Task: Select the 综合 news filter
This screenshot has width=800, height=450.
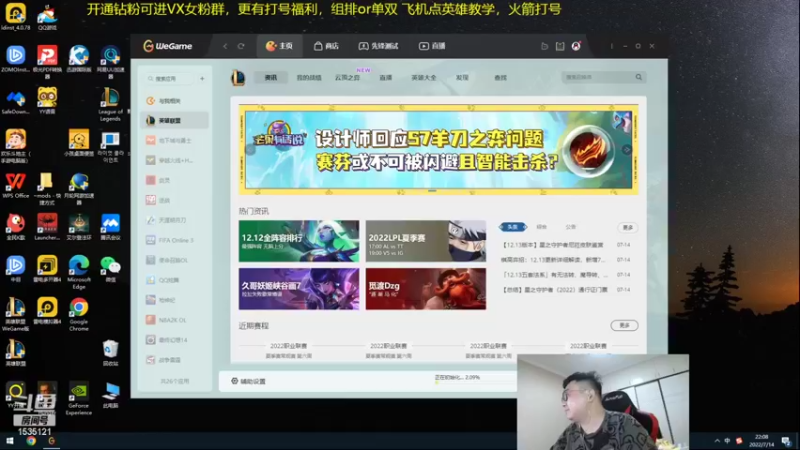Action: coord(541,227)
